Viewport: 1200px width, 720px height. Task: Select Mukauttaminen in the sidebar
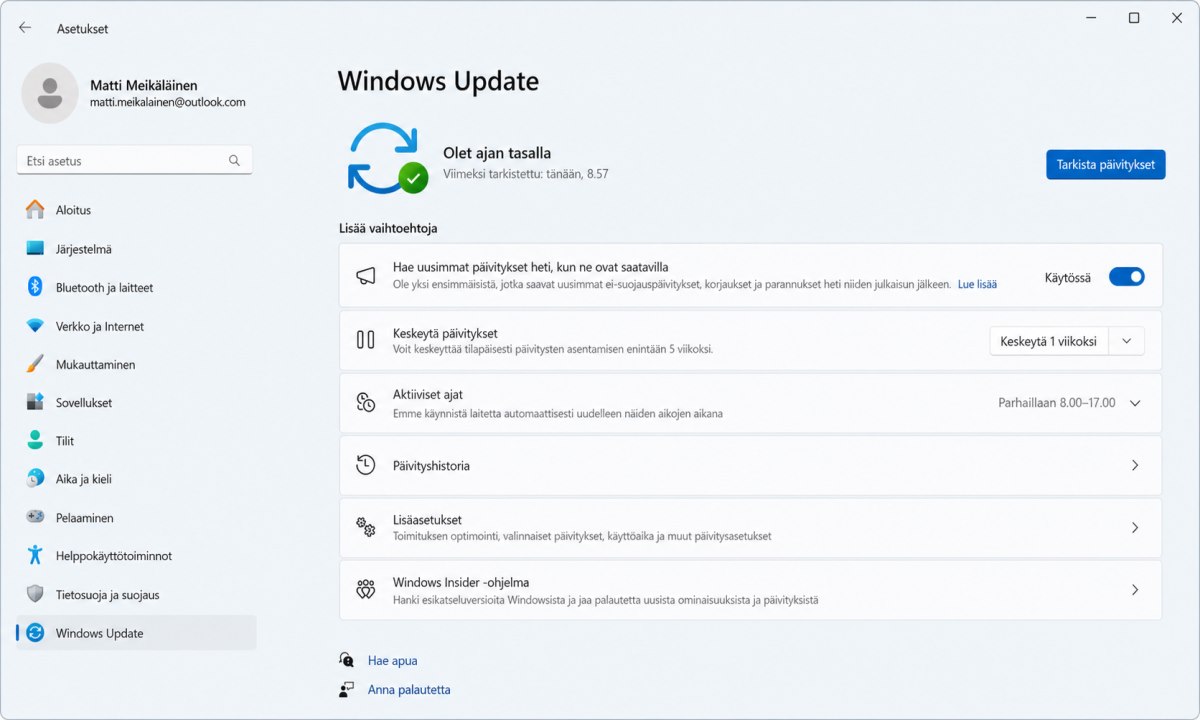point(136,364)
